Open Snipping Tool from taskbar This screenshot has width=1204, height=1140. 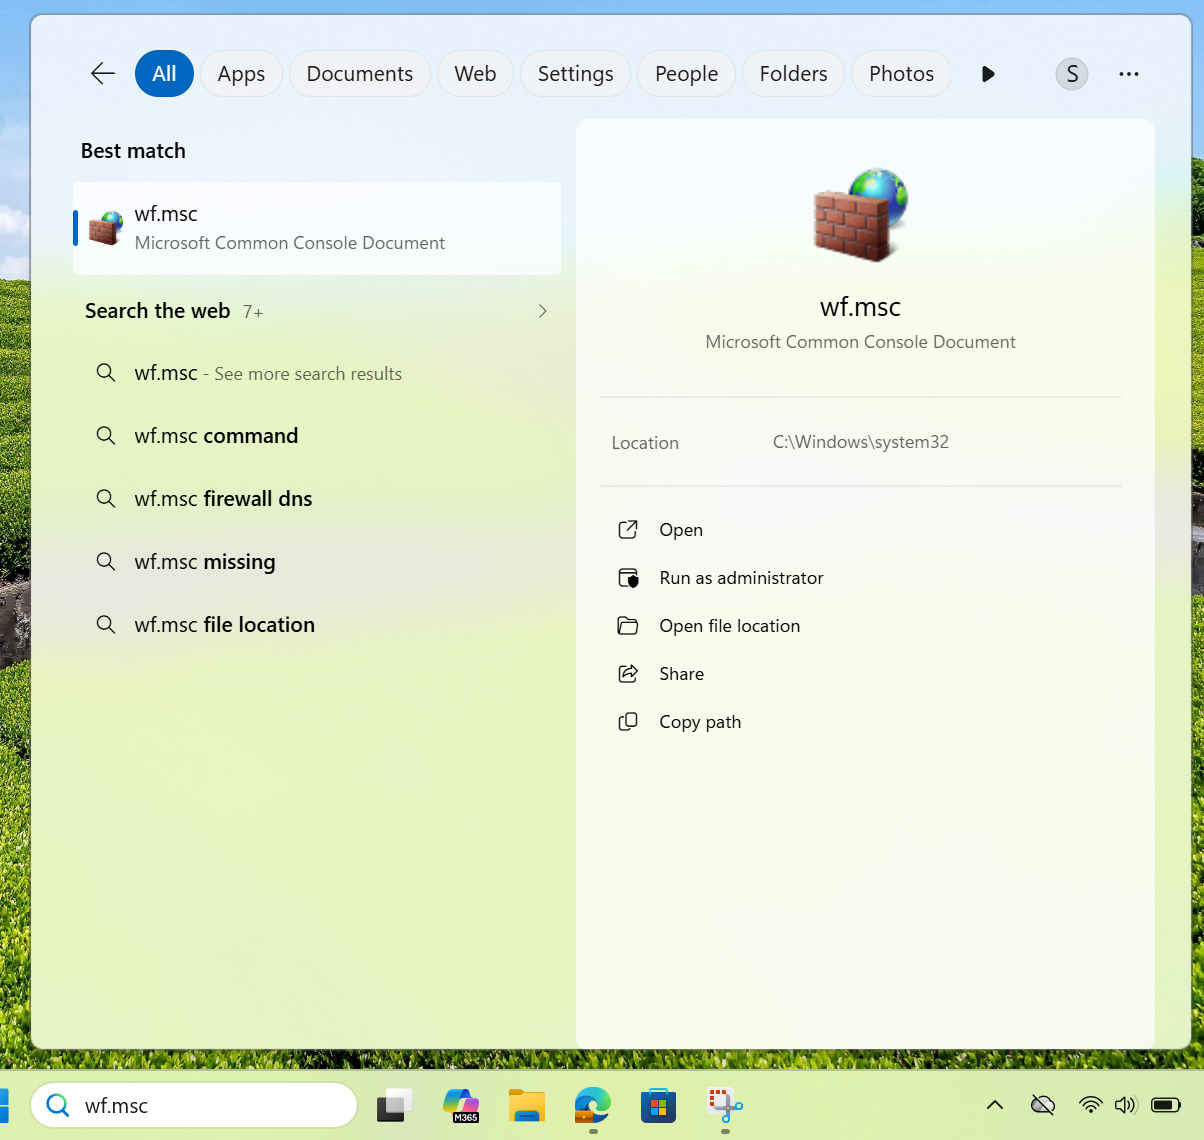pyautogui.click(x=725, y=1105)
